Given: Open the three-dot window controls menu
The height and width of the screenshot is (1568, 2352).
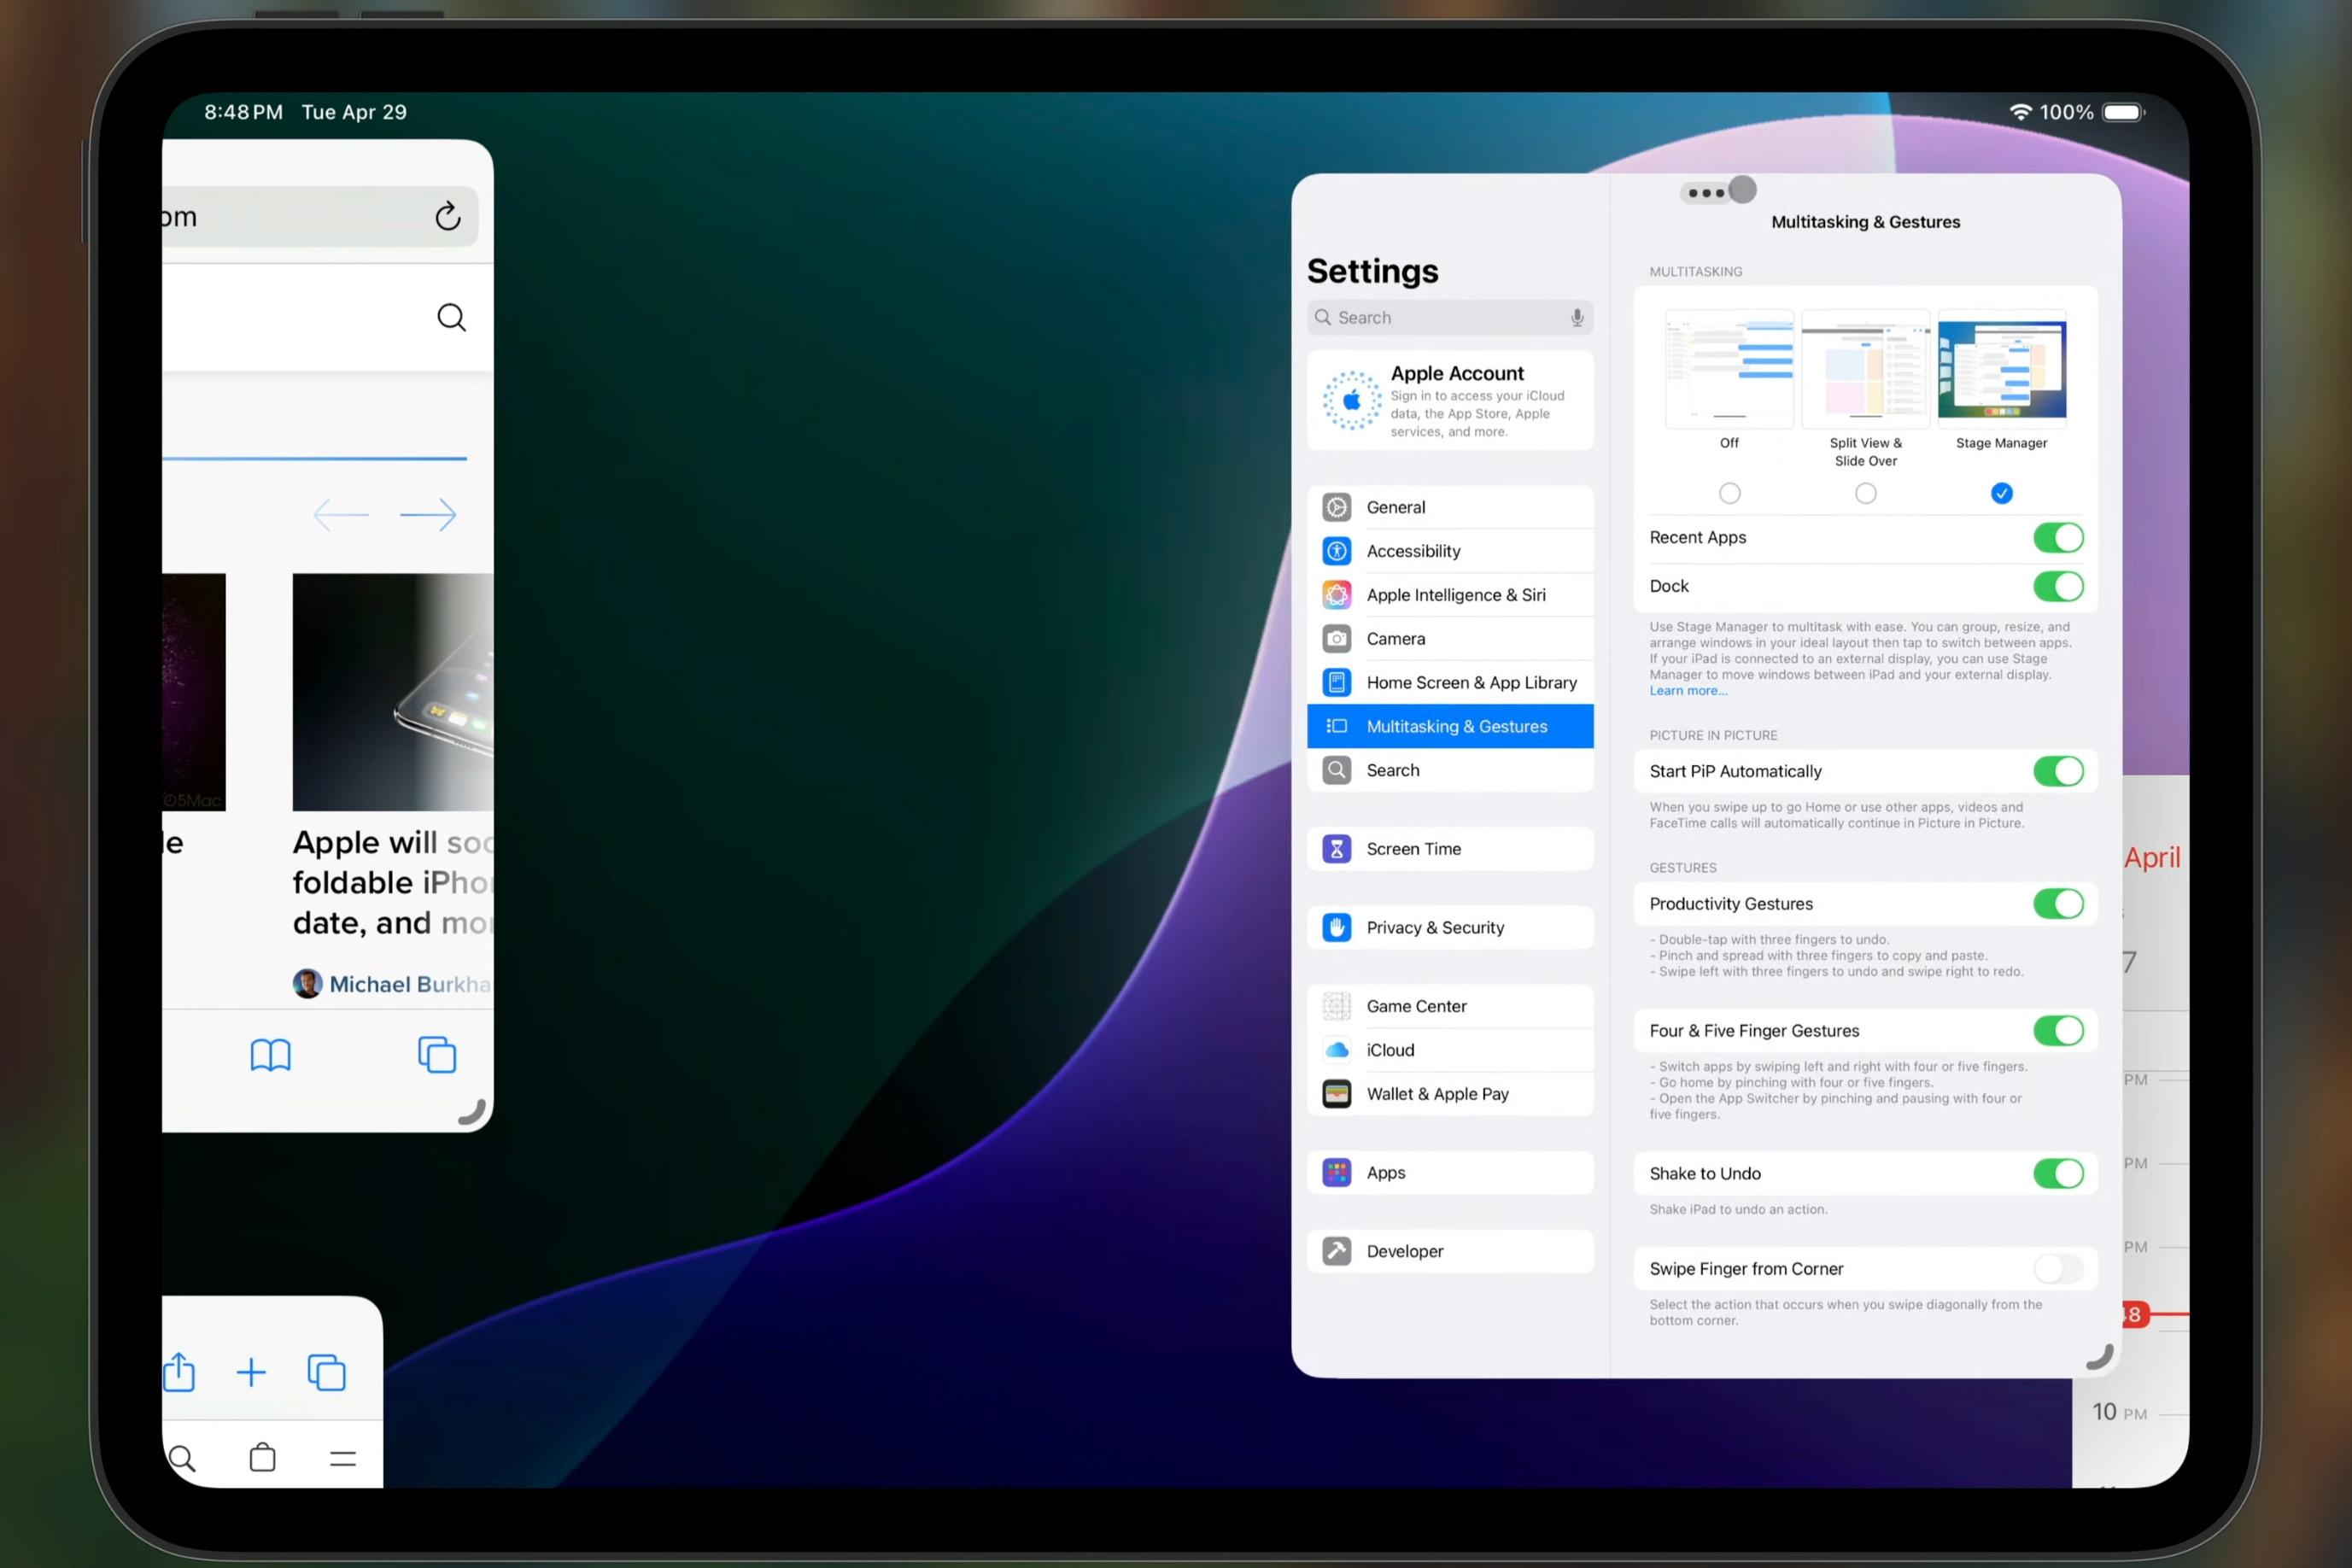Looking at the screenshot, I should (1706, 193).
